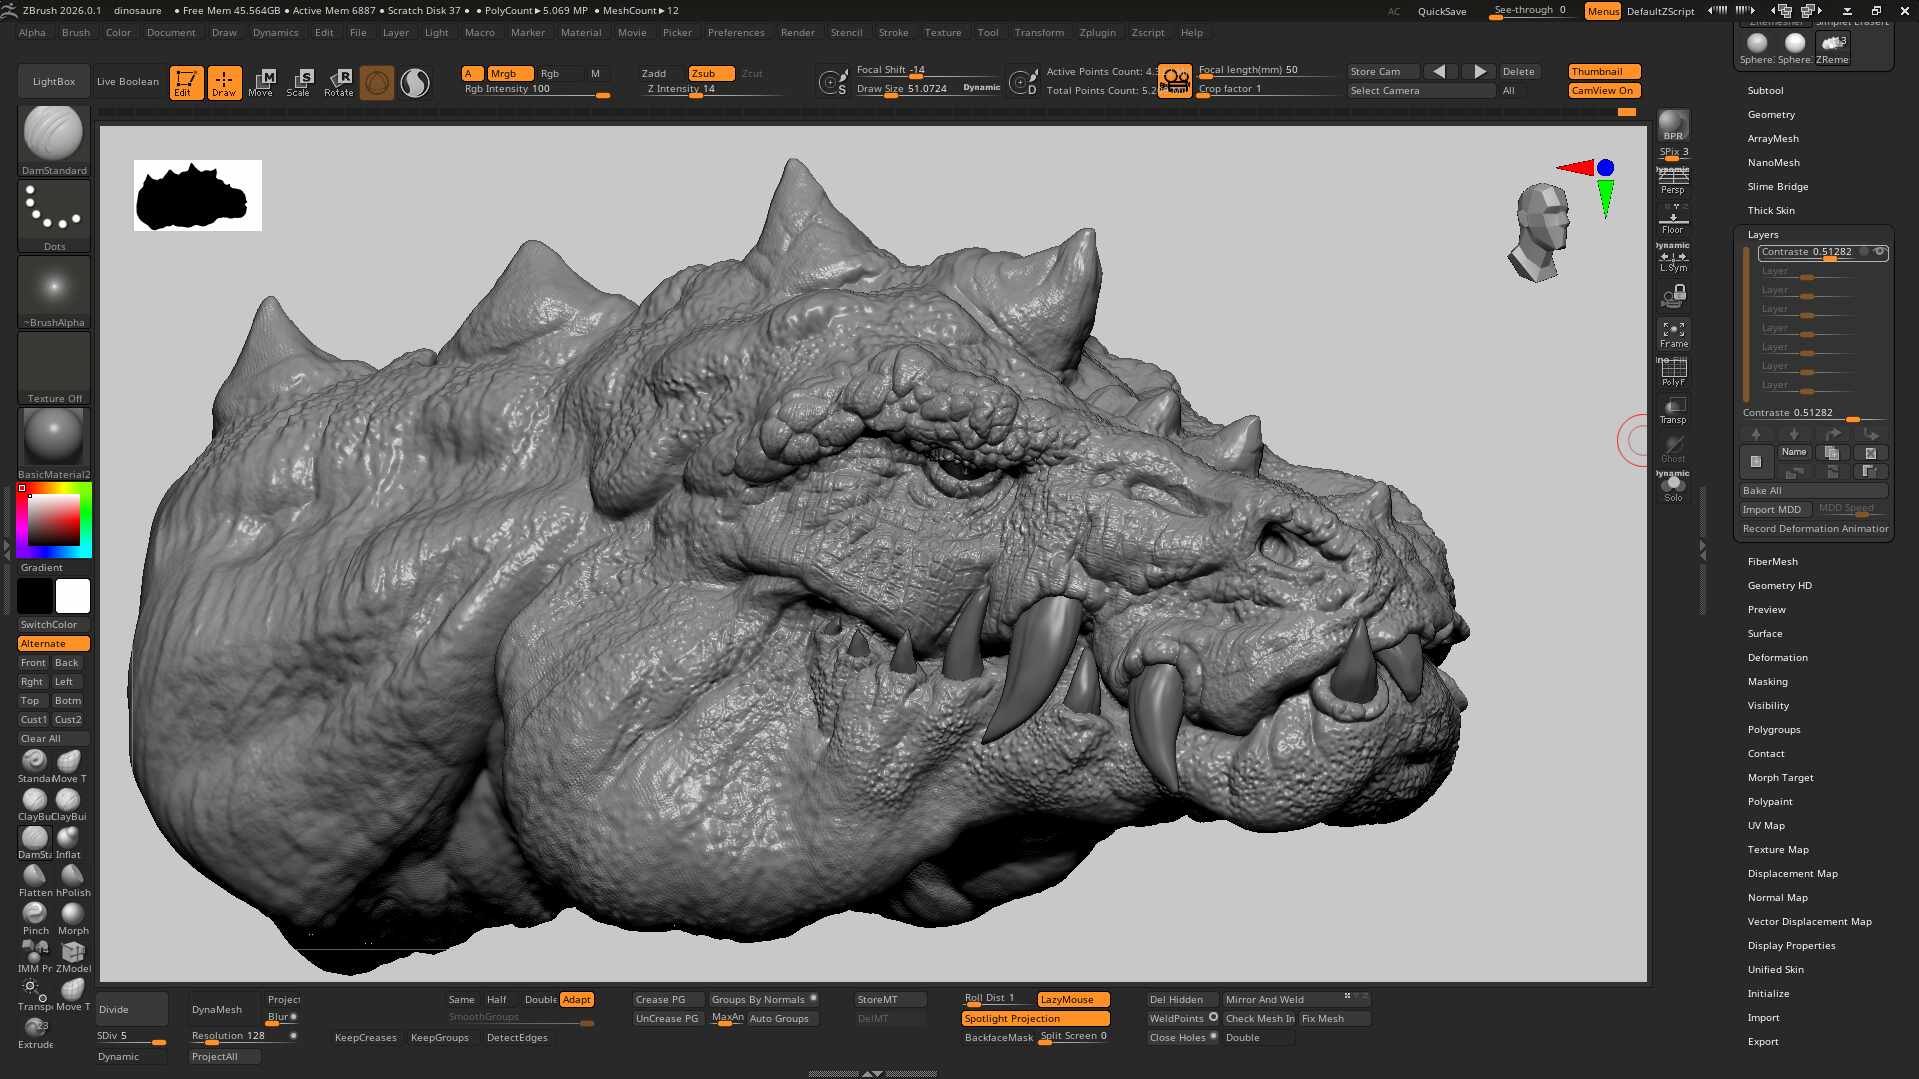
Task: Expand the Deformation palette section
Action: pyautogui.click(x=1777, y=657)
